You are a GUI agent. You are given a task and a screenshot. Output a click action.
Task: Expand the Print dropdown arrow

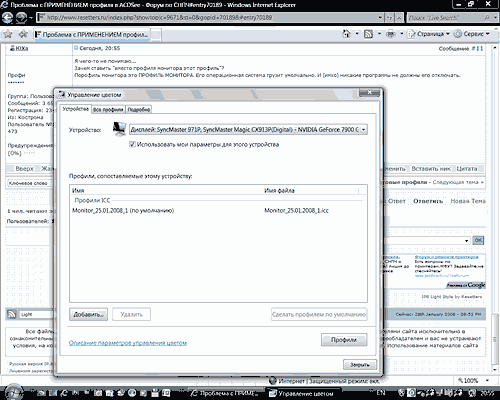click(x=402, y=34)
